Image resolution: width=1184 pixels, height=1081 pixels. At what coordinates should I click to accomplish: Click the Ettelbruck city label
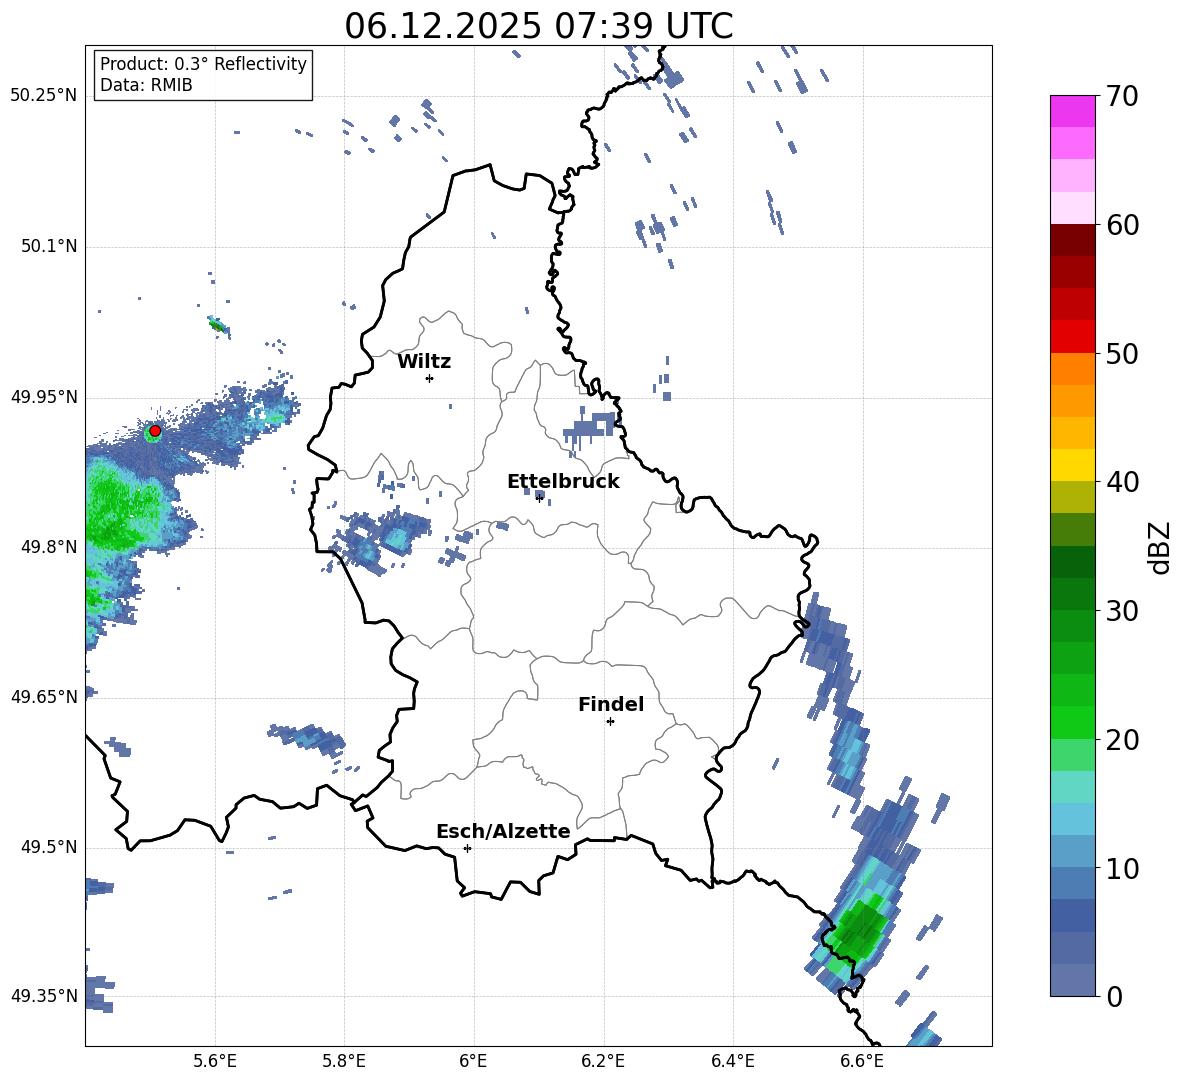click(x=563, y=482)
